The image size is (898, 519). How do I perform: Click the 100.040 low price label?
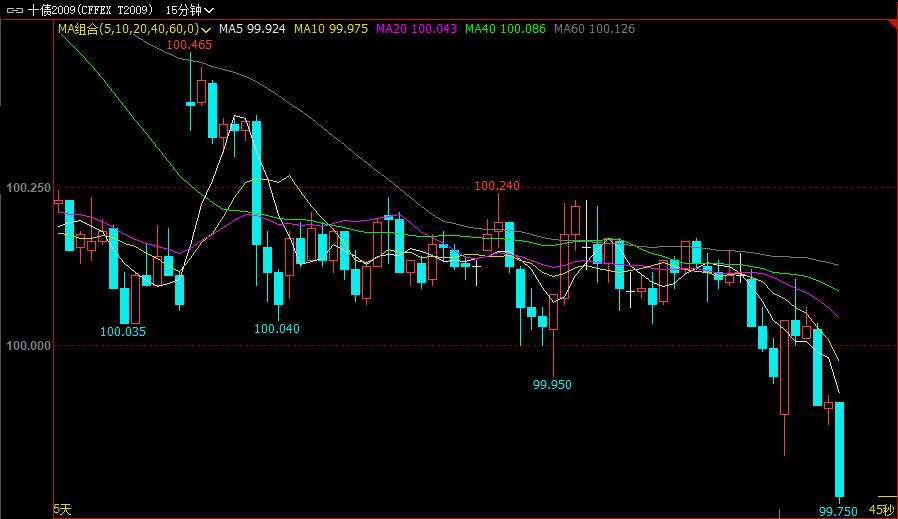(277, 328)
